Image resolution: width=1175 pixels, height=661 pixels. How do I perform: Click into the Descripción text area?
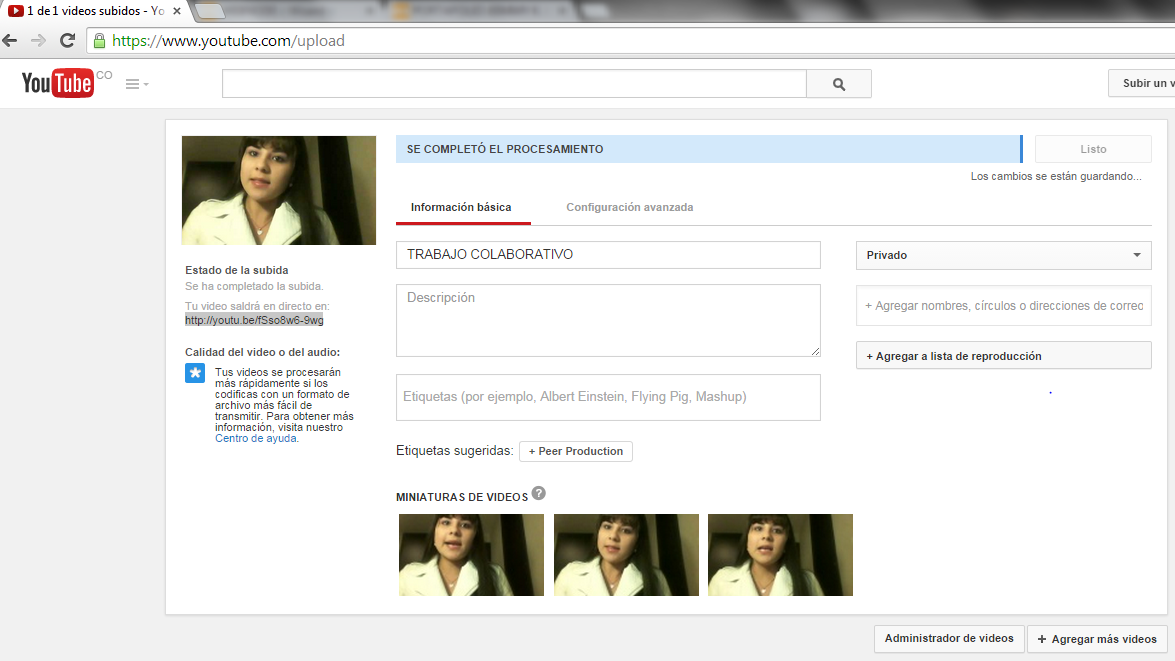tap(608, 320)
